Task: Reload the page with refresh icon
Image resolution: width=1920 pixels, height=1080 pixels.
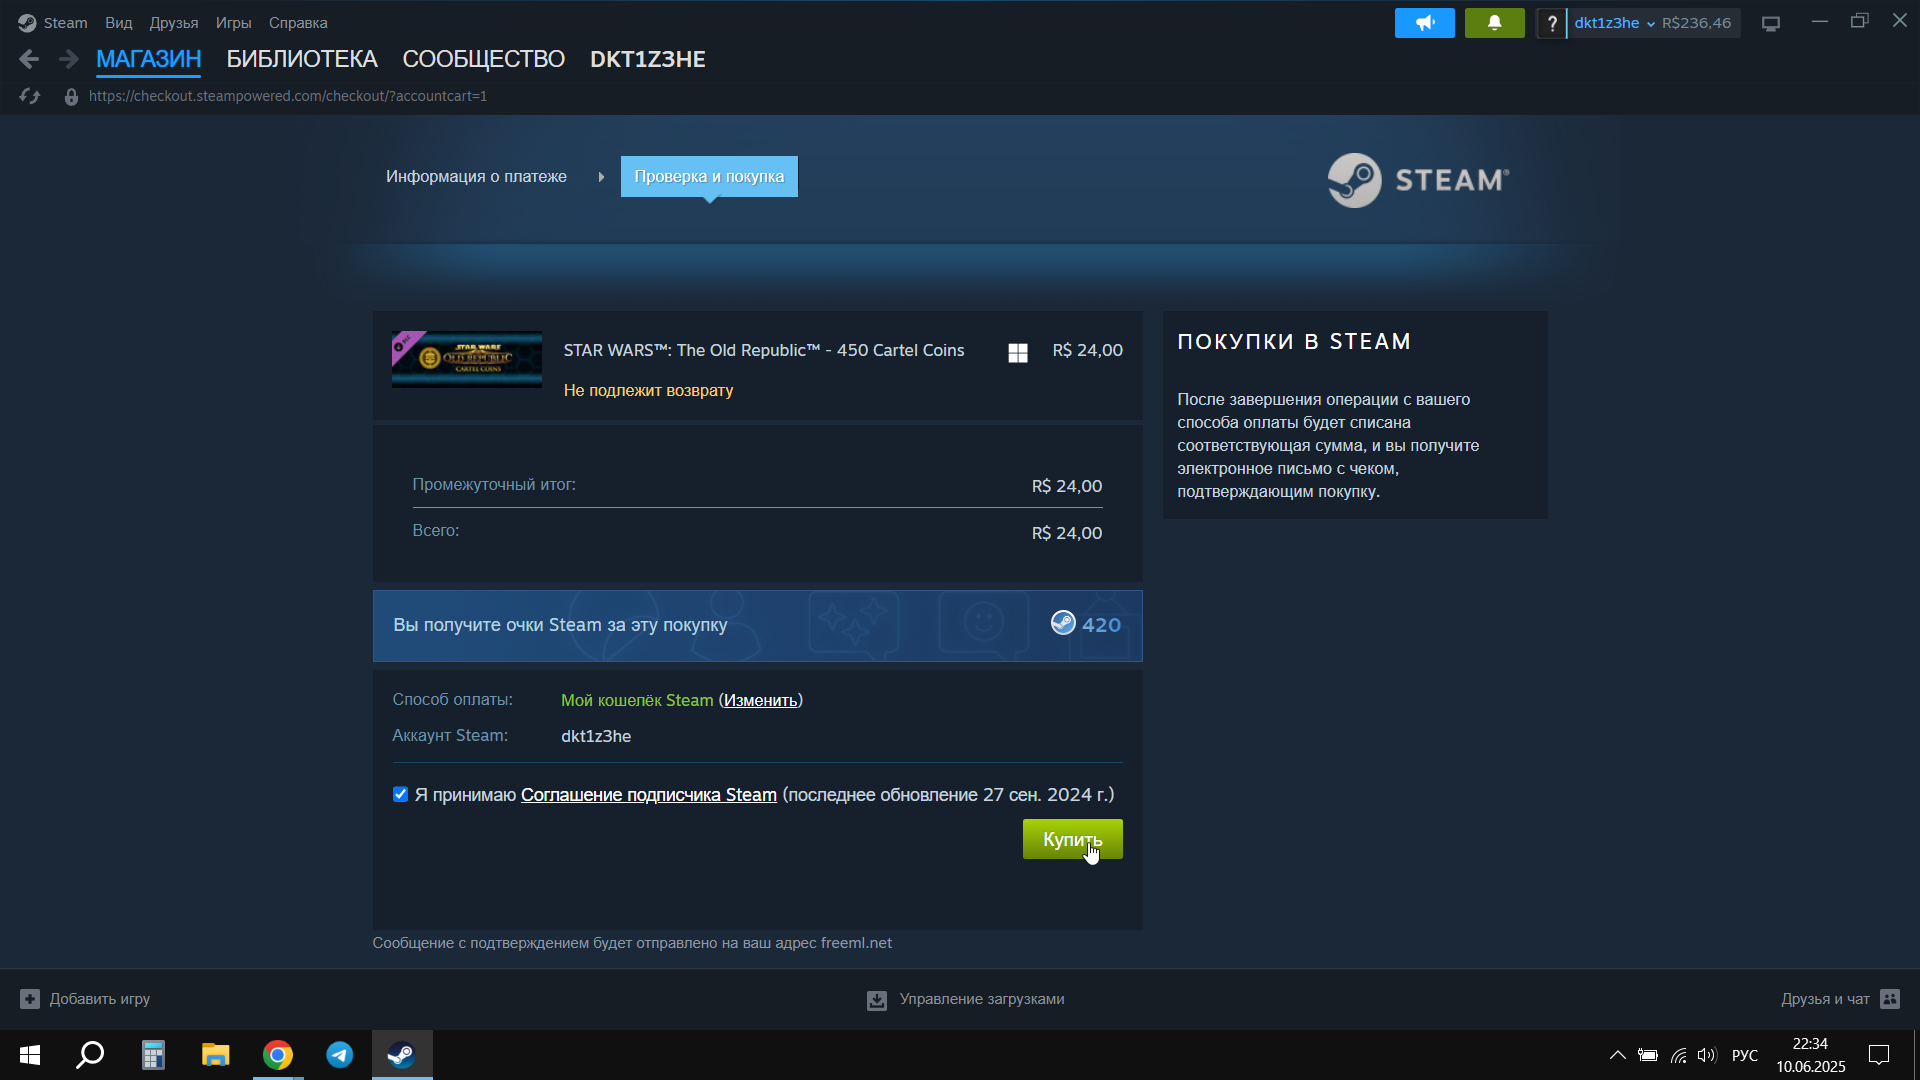Action: point(30,96)
